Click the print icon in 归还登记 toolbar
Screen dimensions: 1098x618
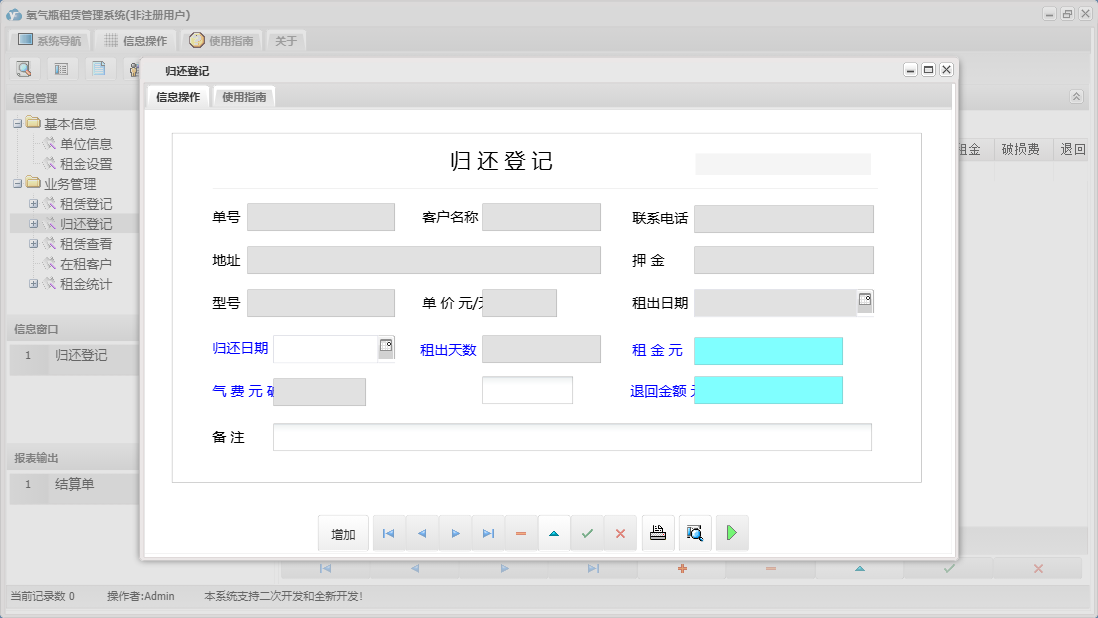658,533
